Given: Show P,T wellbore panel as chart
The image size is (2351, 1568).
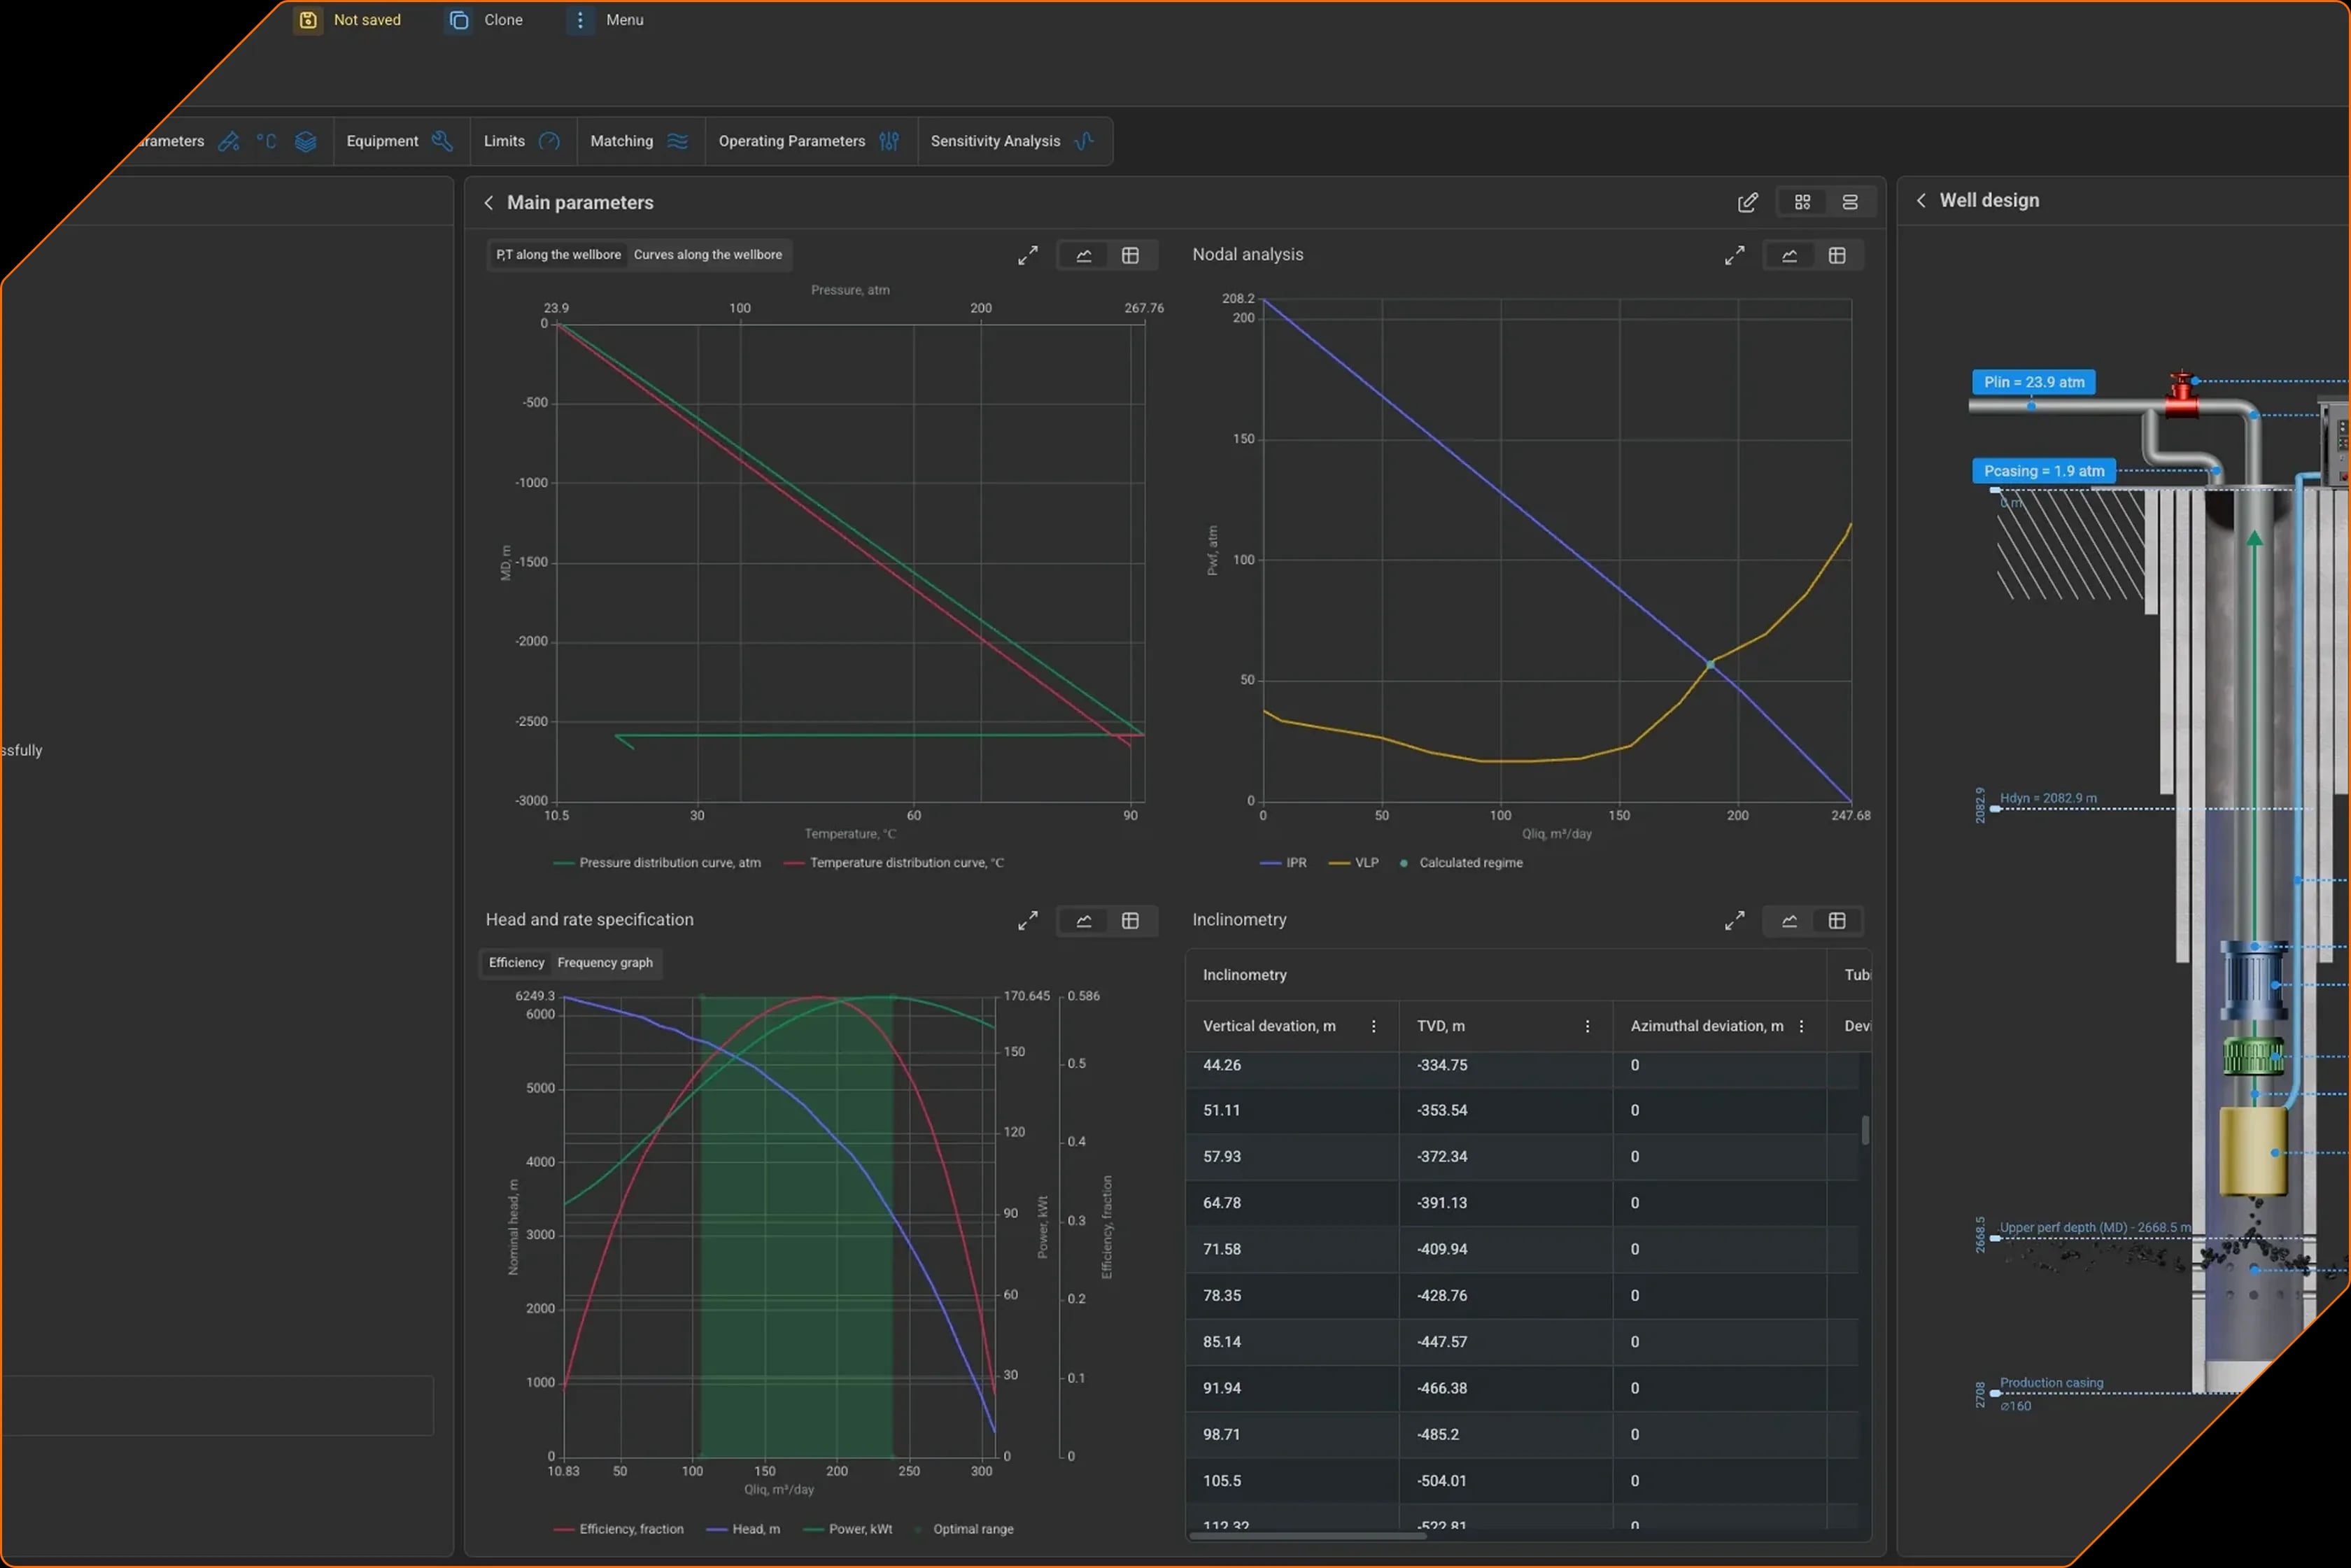Looking at the screenshot, I should point(1083,255).
